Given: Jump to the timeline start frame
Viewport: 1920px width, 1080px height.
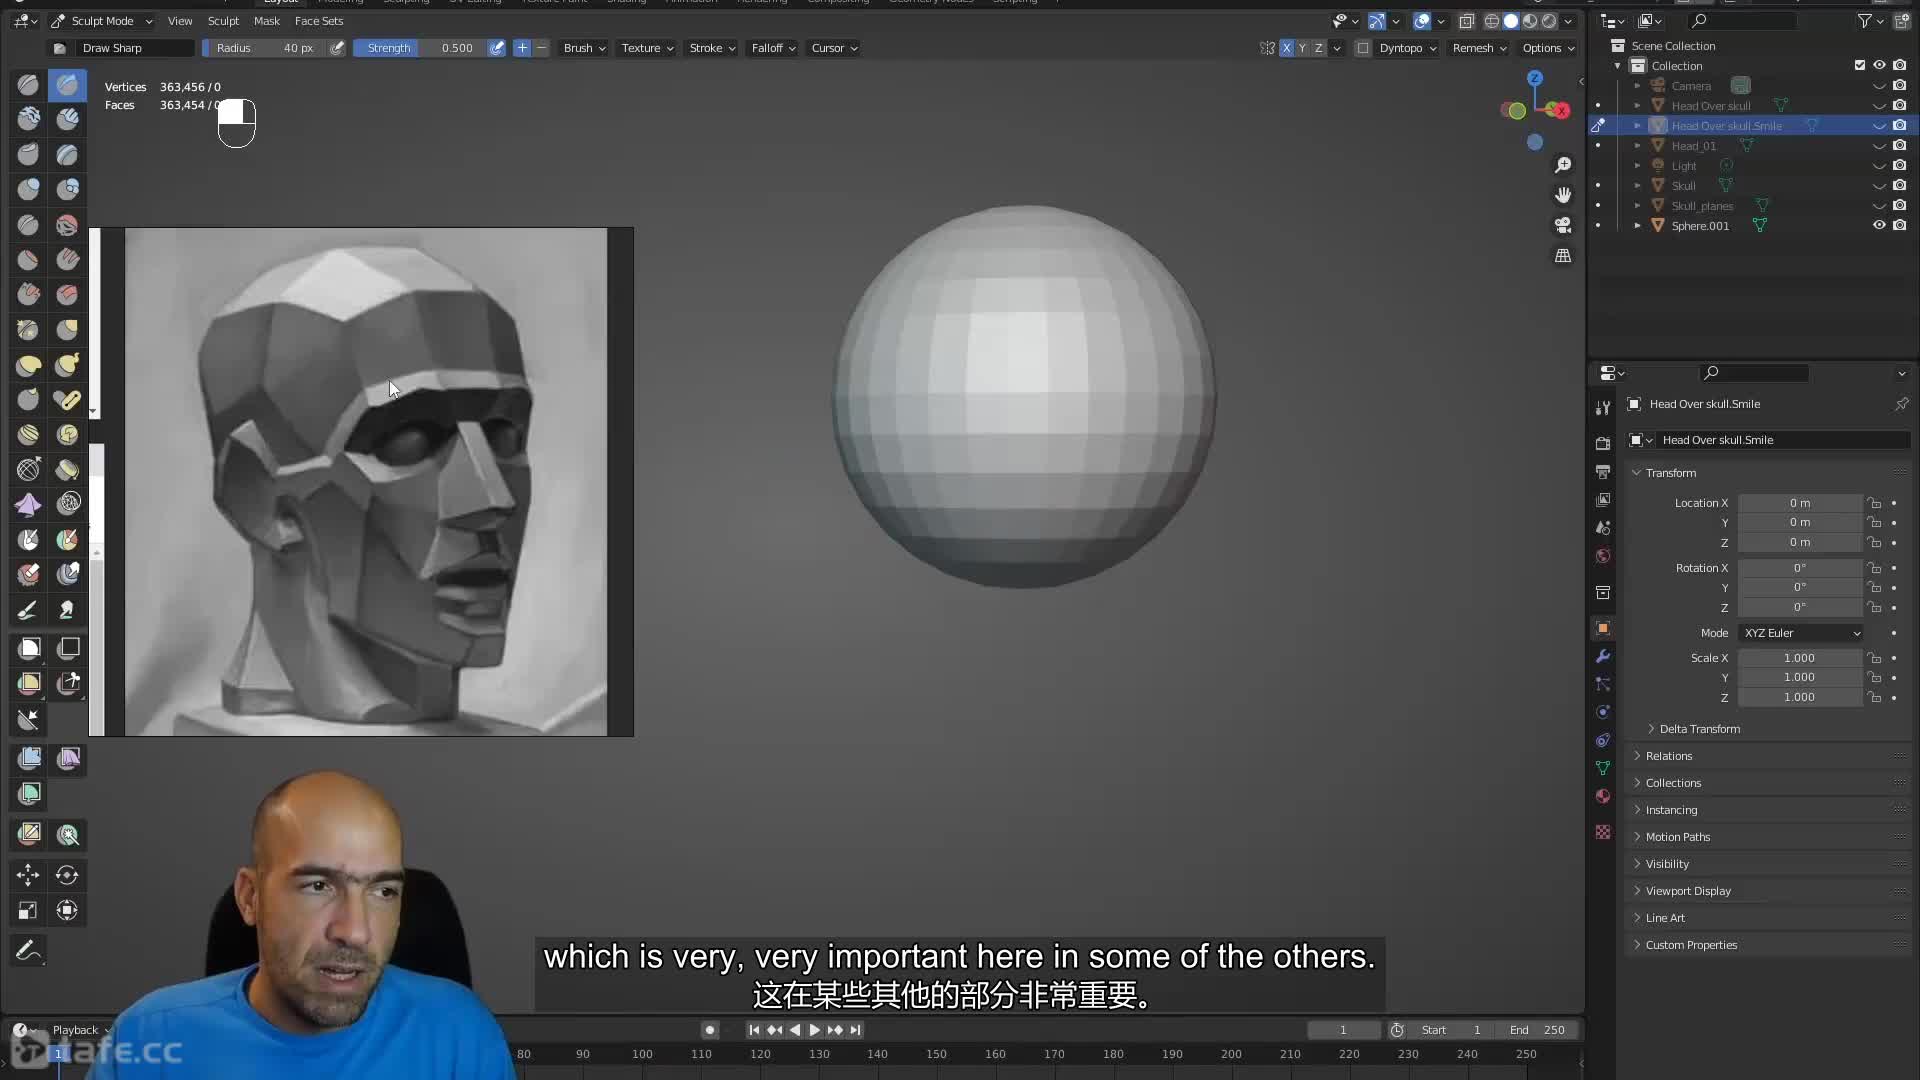Looking at the screenshot, I should [x=754, y=1030].
